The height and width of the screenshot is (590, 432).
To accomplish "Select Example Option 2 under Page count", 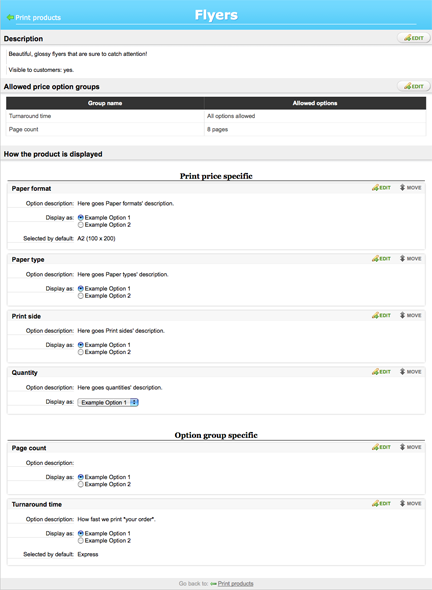I will [81, 485].
